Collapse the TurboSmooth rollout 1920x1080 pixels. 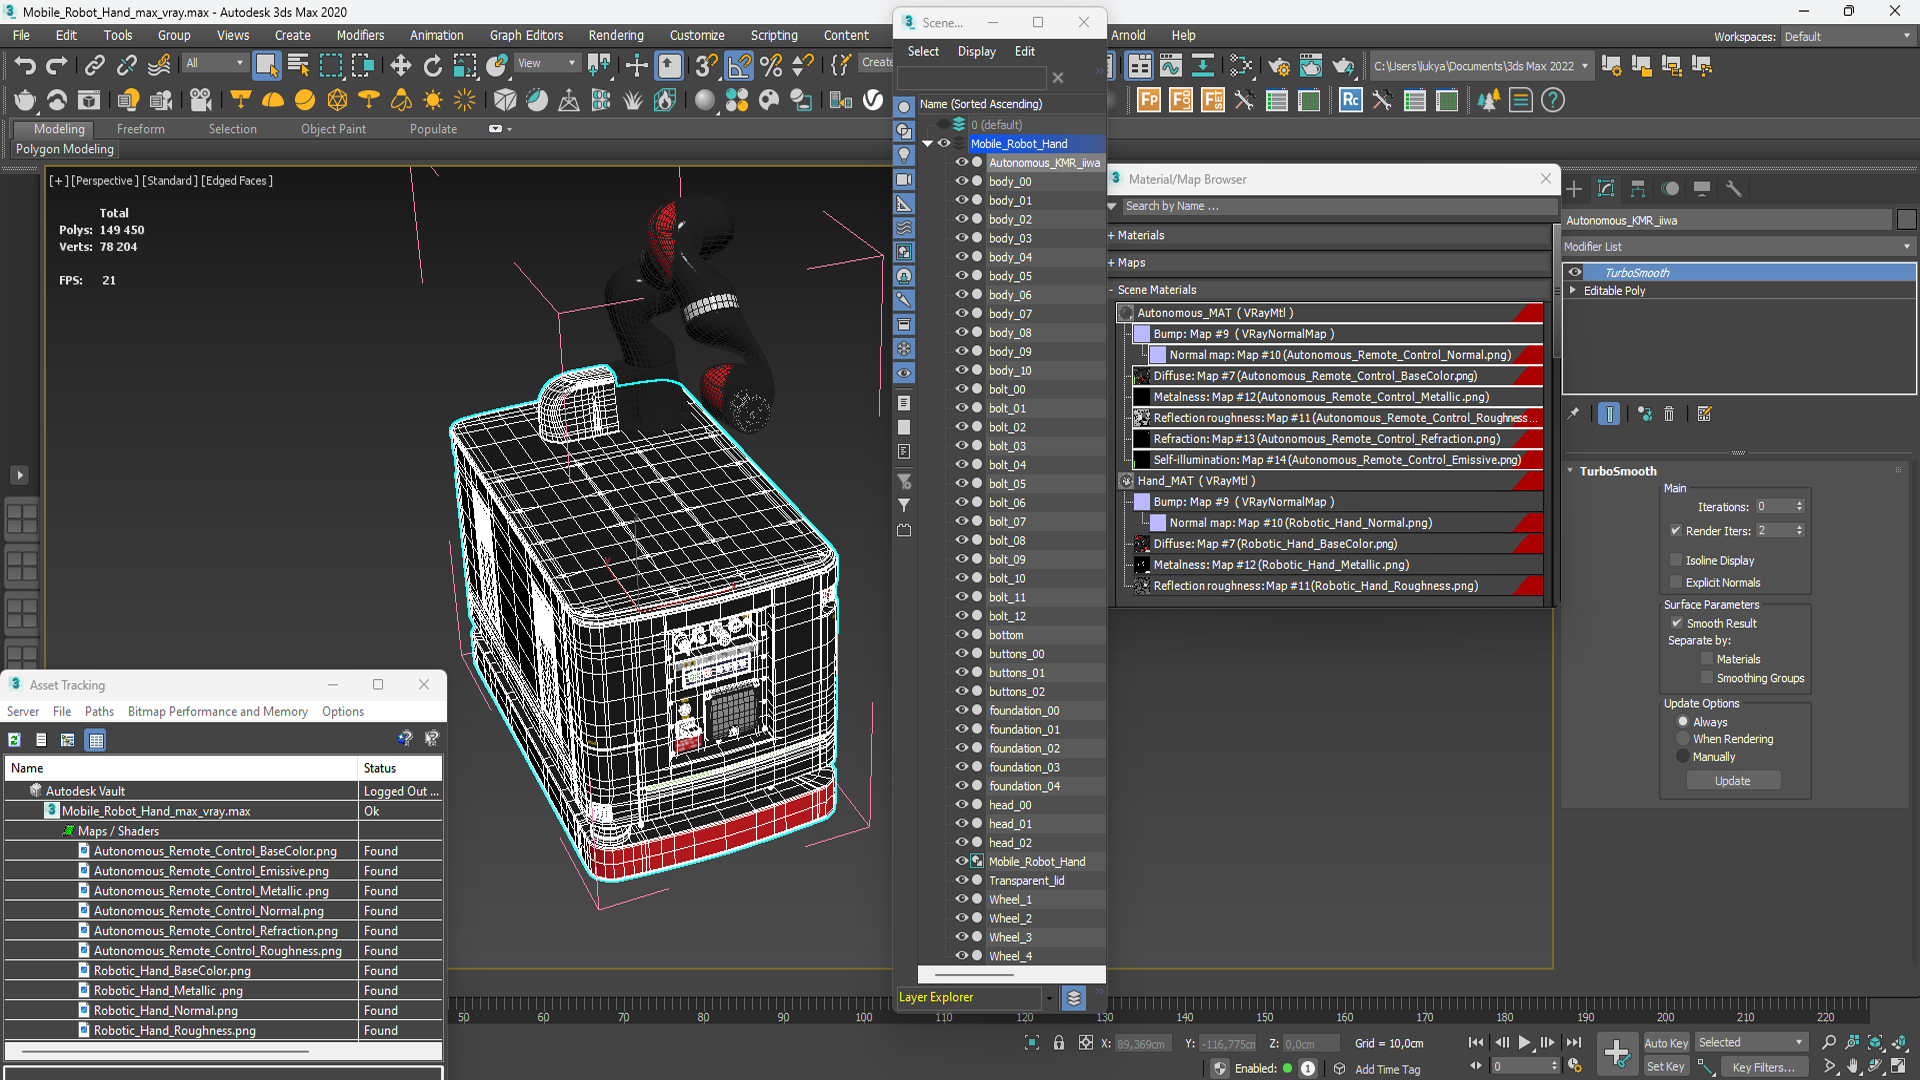[1570, 471]
